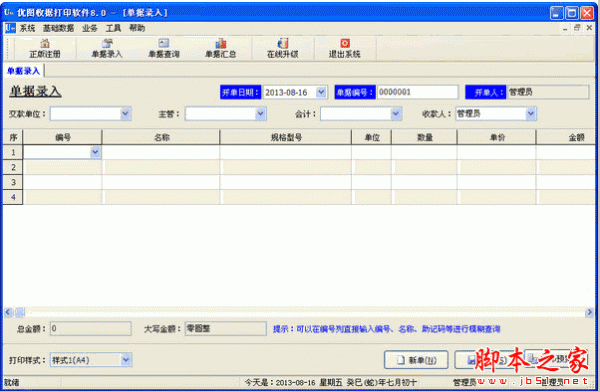The height and width of the screenshot is (392, 600).
Task: Expand the 交款单位 dropdown
Action: [x=125, y=114]
